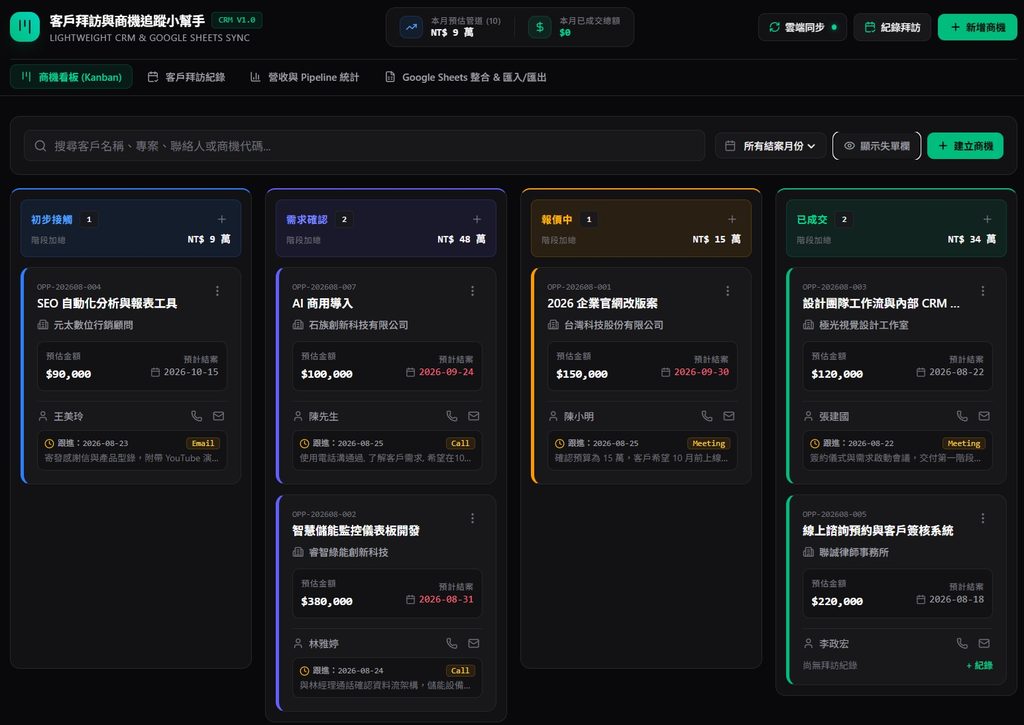Click company name 極光視覺設計工作室
This screenshot has width=1024, height=725.
[864, 325]
